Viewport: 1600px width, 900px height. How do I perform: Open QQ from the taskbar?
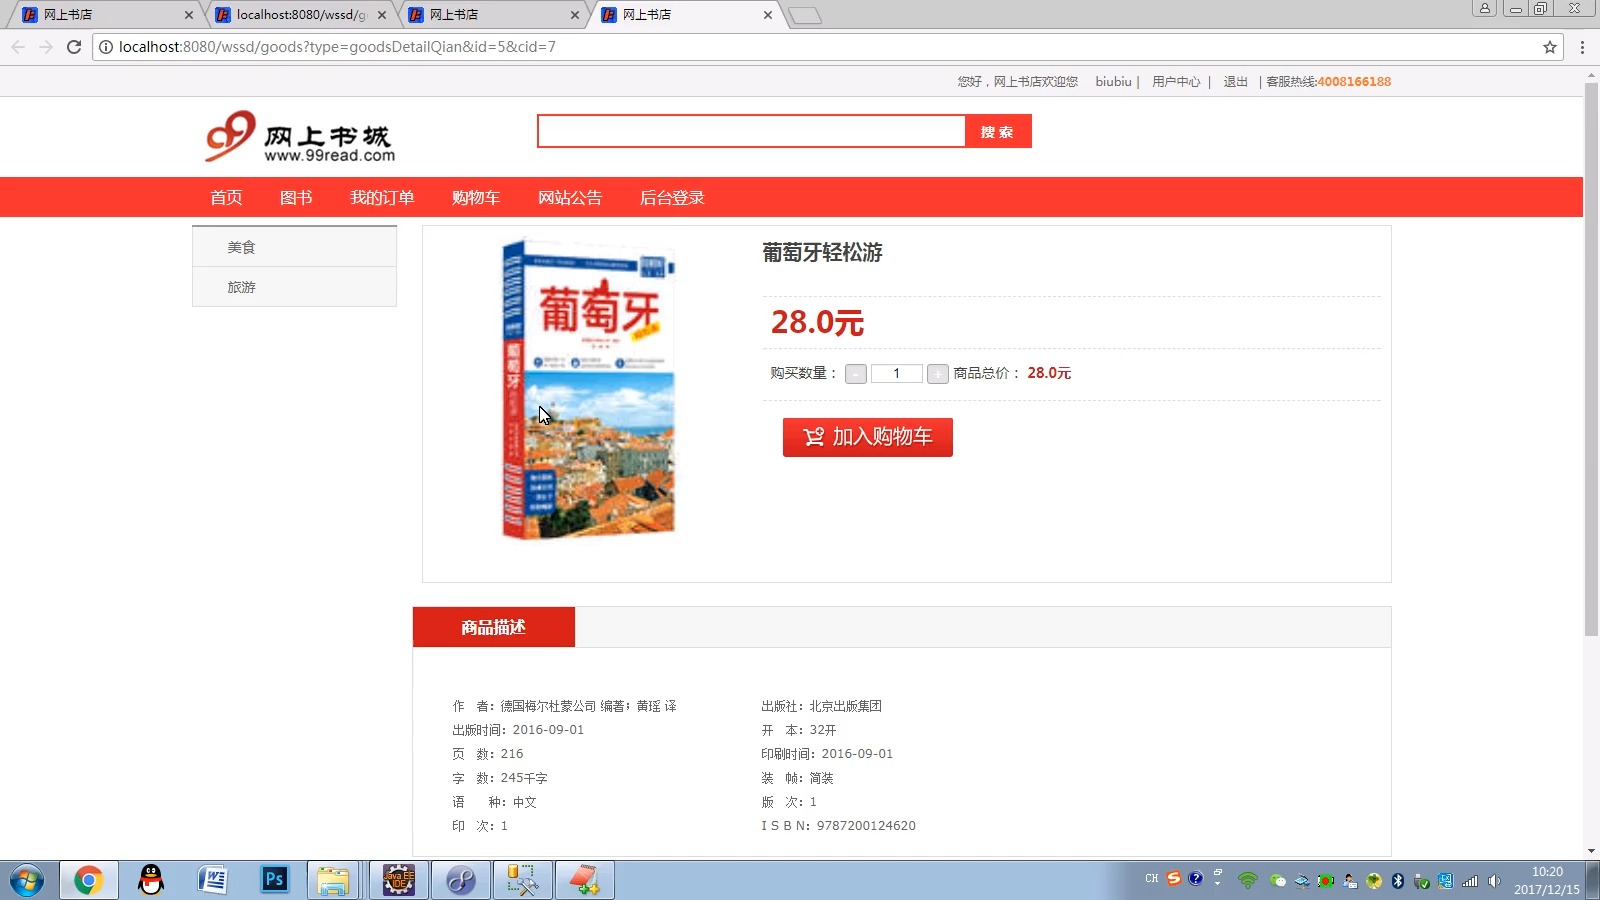[x=149, y=880]
